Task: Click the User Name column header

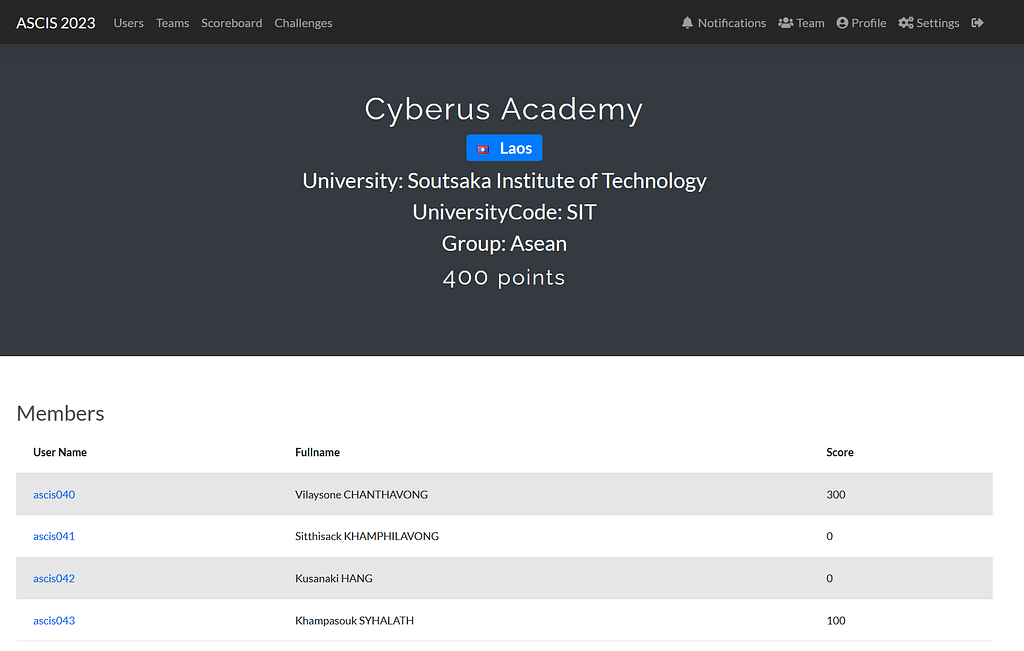Action: [60, 452]
